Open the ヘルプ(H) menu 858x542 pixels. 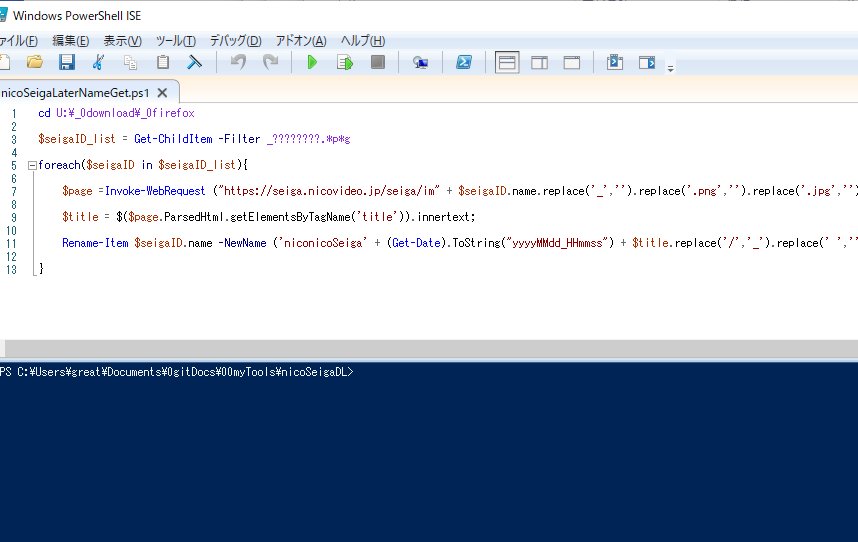pyautogui.click(x=363, y=40)
